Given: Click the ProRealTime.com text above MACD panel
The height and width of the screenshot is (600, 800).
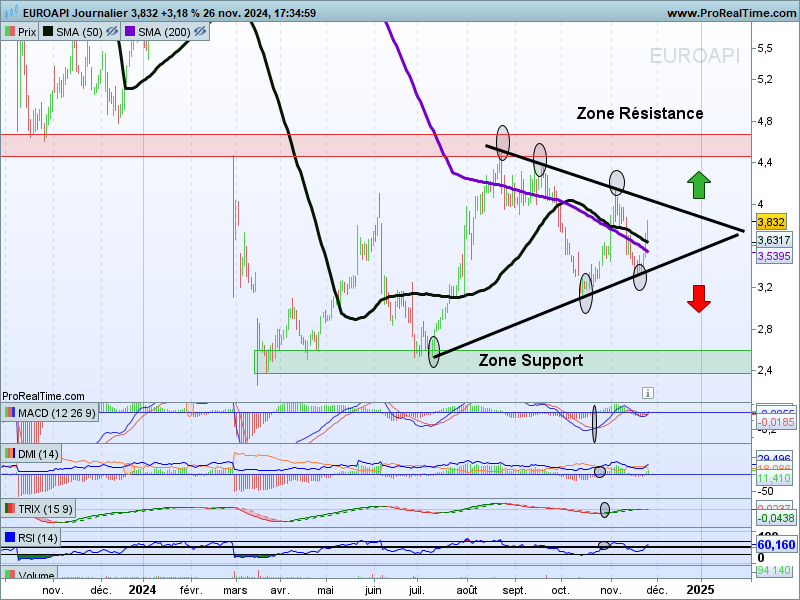Looking at the screenshot, I should (x=43, y=396).
